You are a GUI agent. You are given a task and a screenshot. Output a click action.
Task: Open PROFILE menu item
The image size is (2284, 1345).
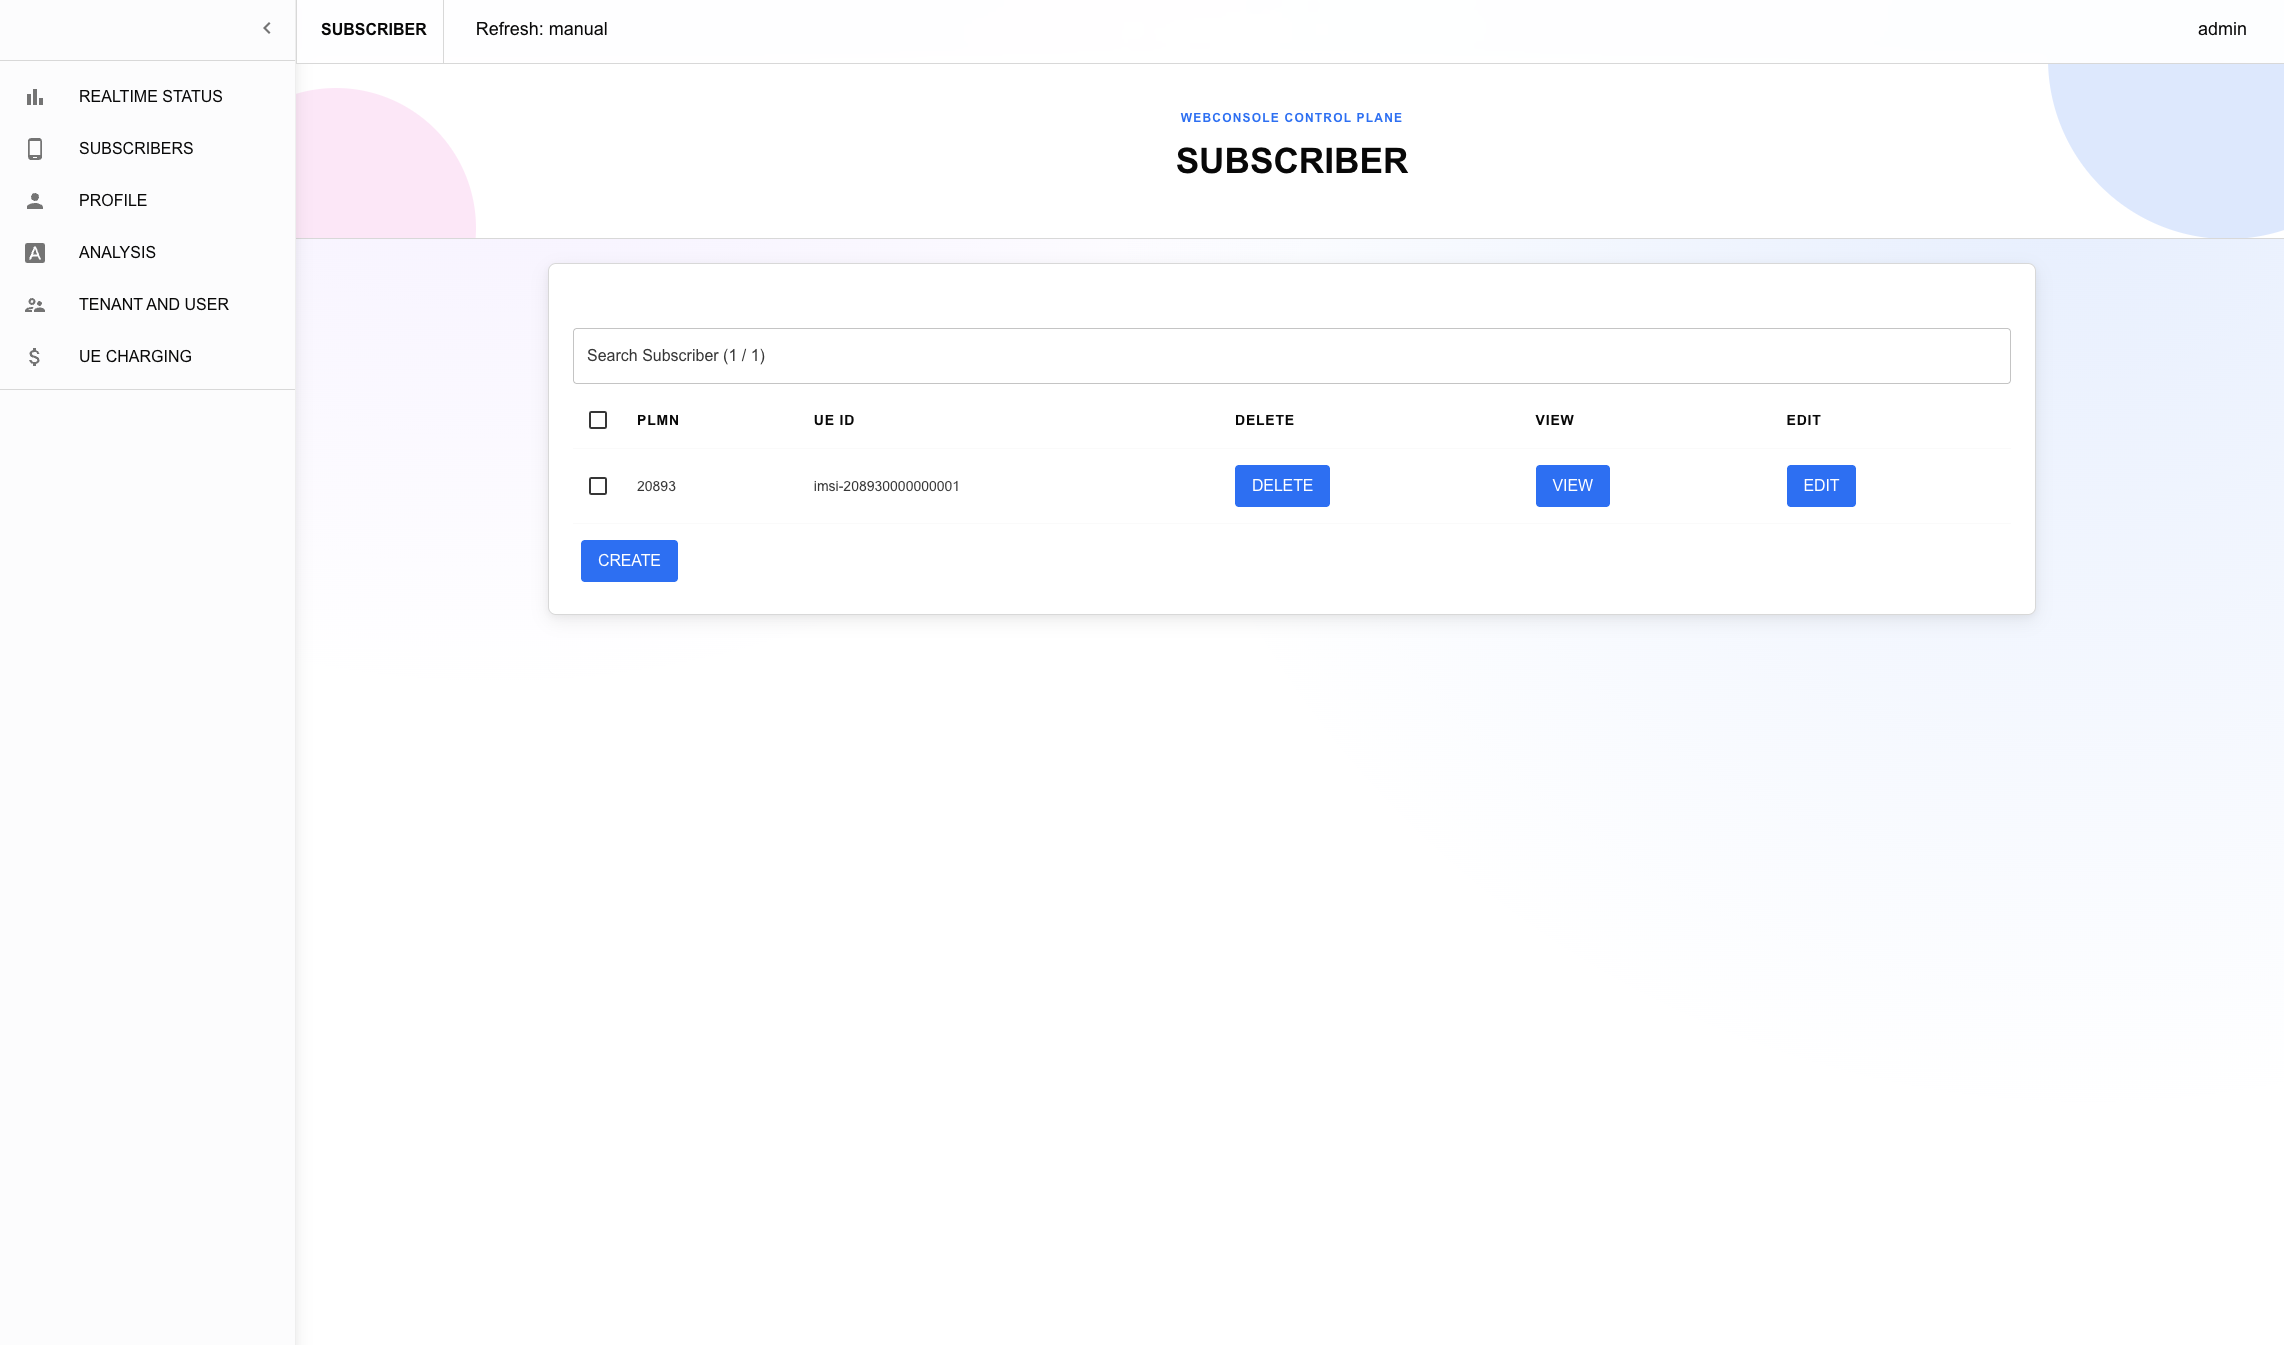[x=148, y=200]
